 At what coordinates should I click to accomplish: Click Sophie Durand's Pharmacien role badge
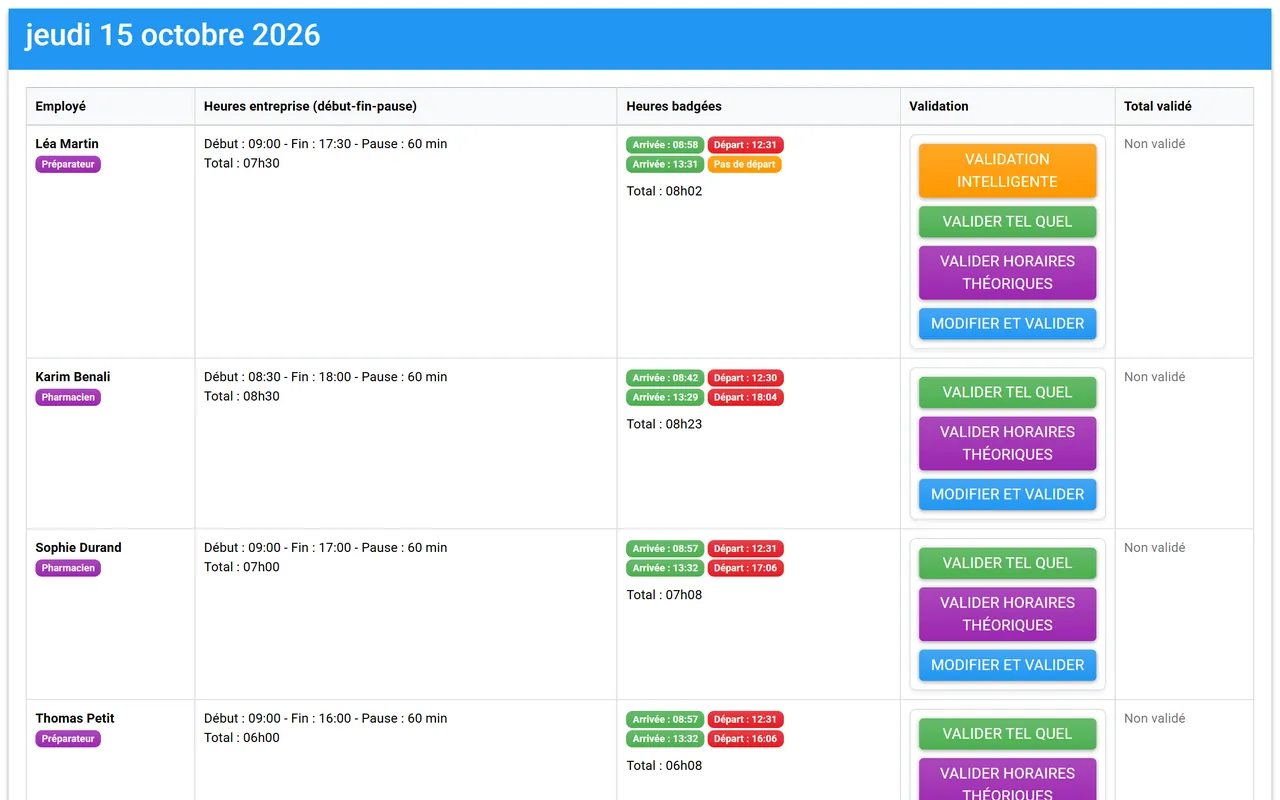pyautogui.click(x=68, y=568)
